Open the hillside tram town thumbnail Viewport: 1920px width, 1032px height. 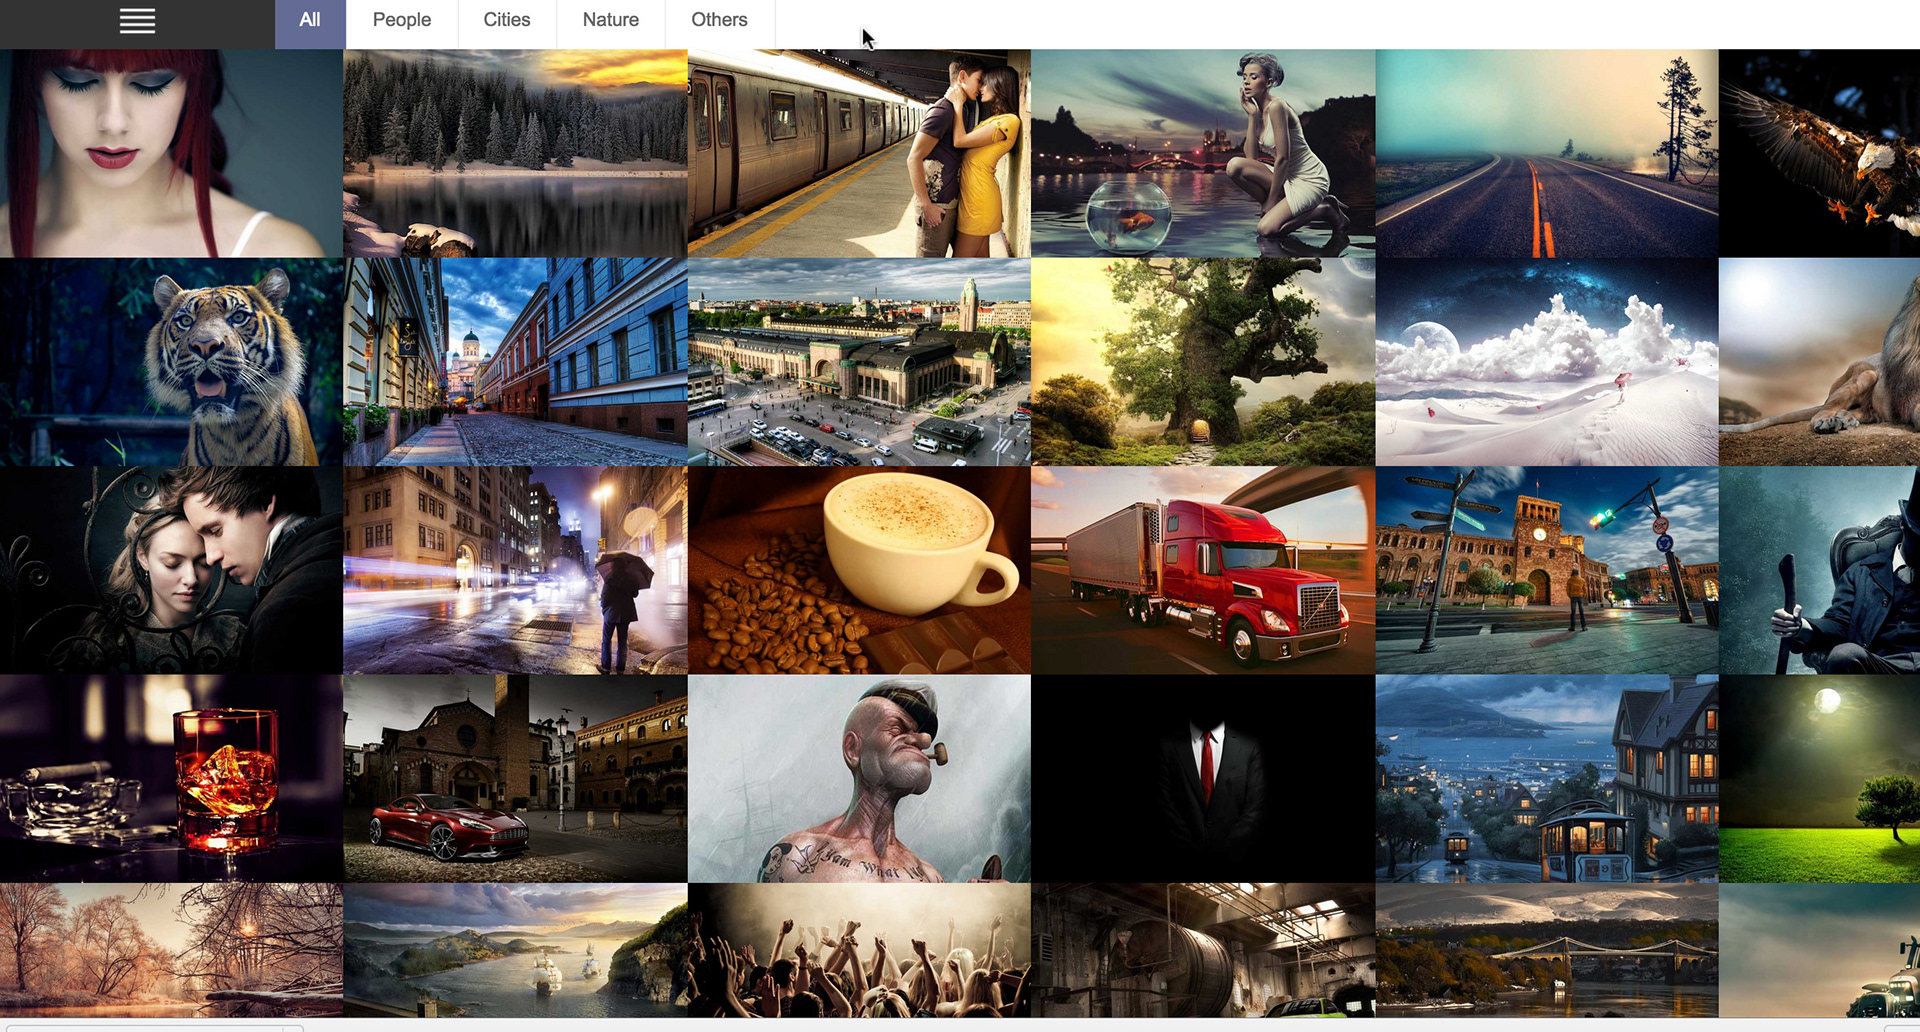(1547, 778)
